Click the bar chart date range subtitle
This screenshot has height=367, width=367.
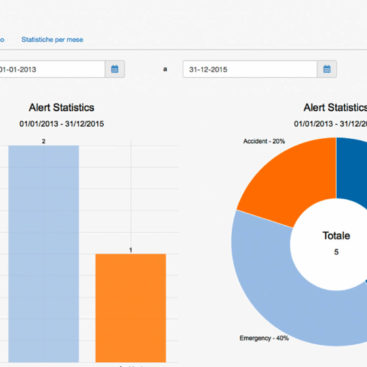[62, 124]
